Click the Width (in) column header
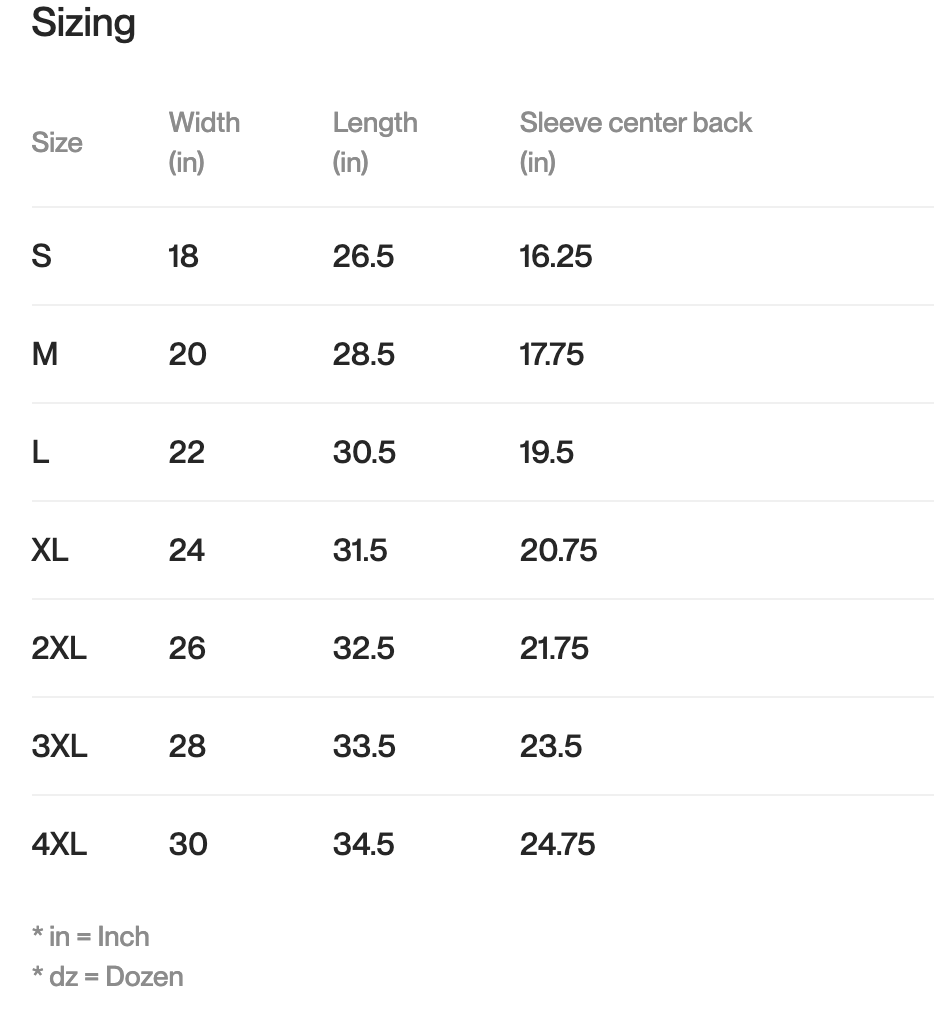This screenshot has height=1014, width=934. tap(204, 141)
